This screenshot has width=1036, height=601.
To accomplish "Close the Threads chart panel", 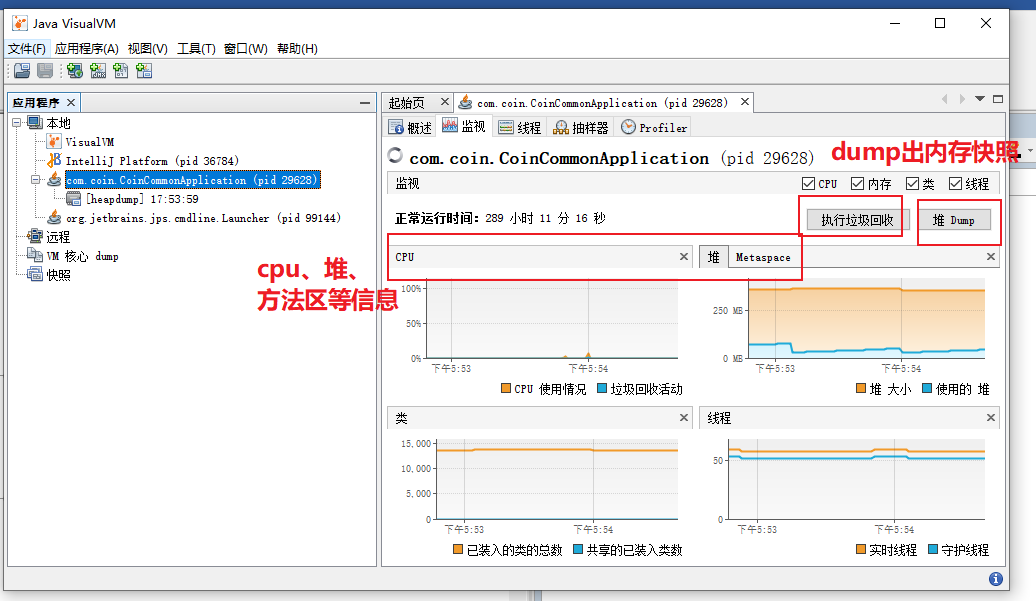I will click(x=990, y=417).
